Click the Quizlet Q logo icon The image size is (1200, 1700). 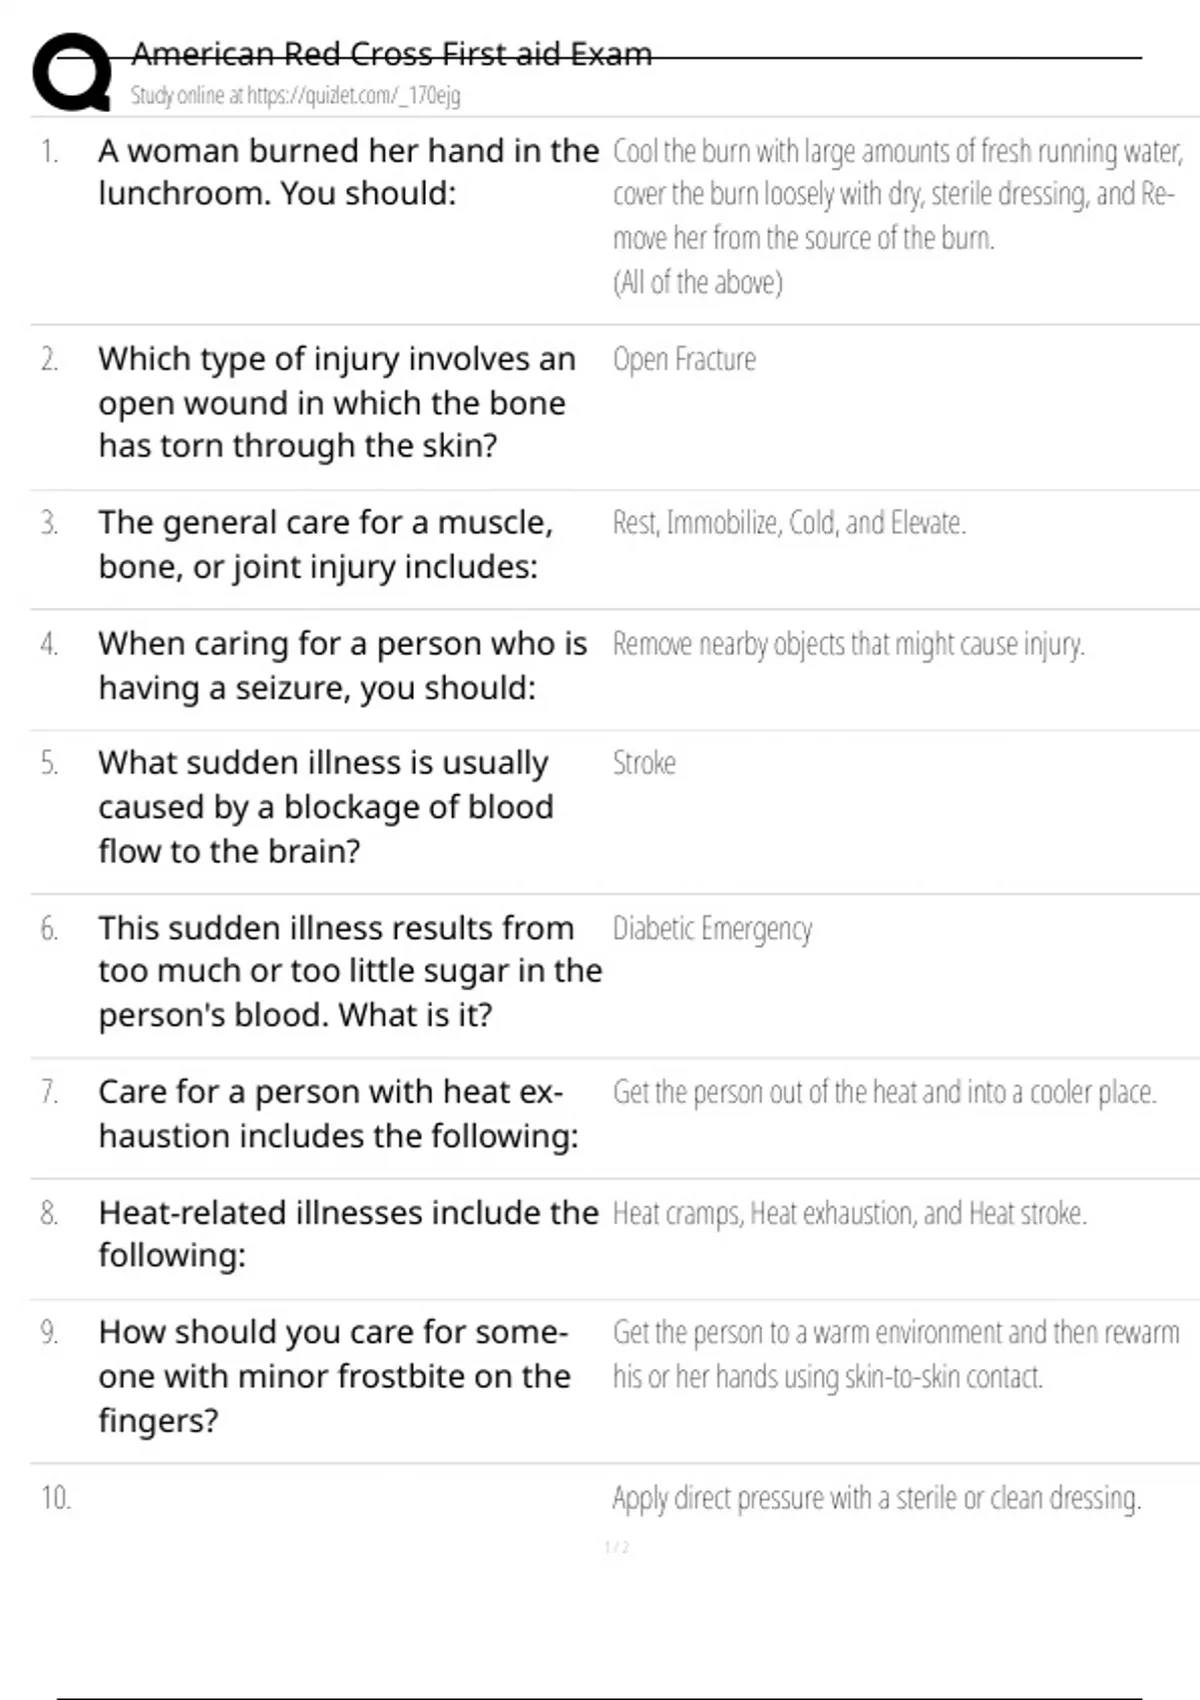point(72,72)
